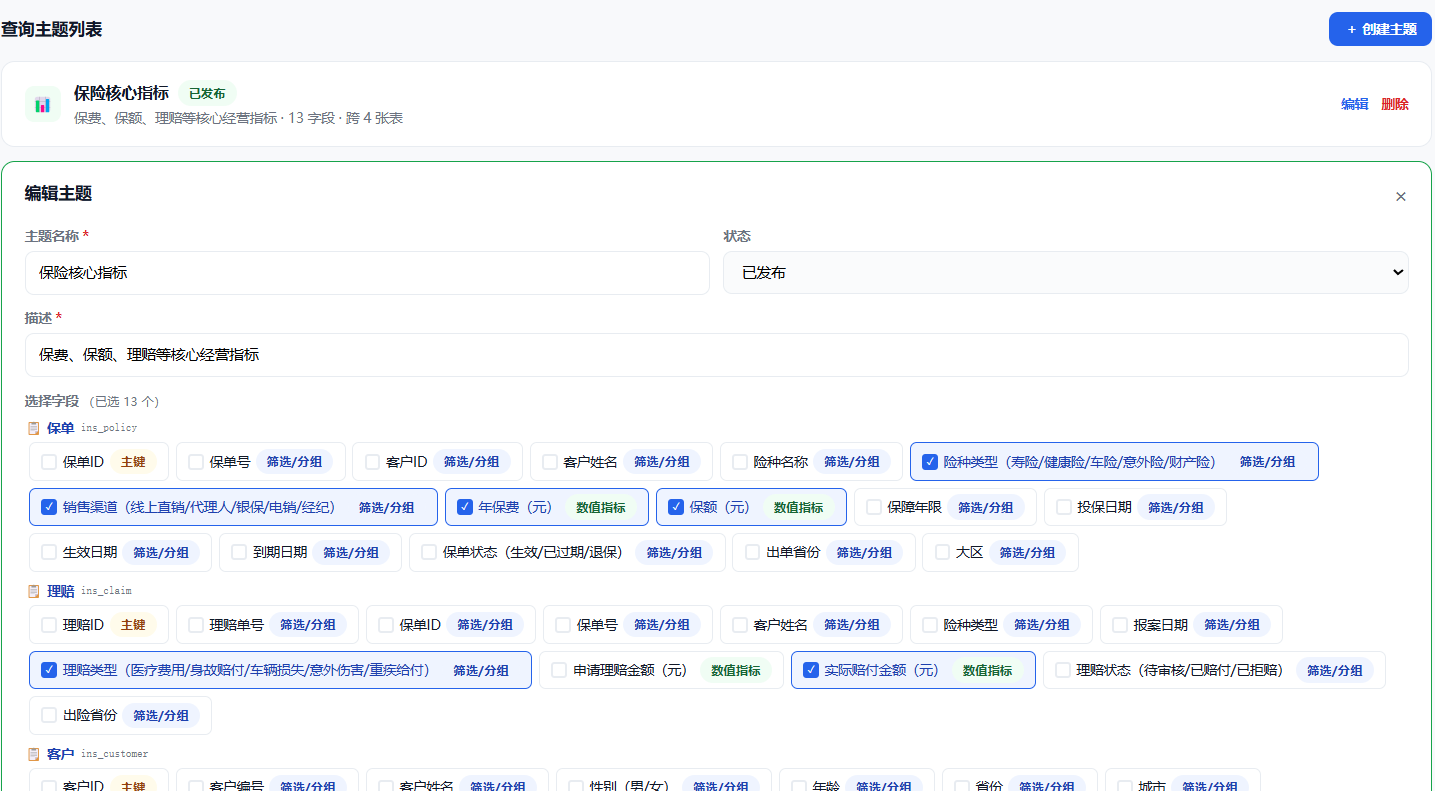1435x791 pixels.
Task: Uncheck the 销售渠道 field checkbox
Action: (x=49, y=507)
